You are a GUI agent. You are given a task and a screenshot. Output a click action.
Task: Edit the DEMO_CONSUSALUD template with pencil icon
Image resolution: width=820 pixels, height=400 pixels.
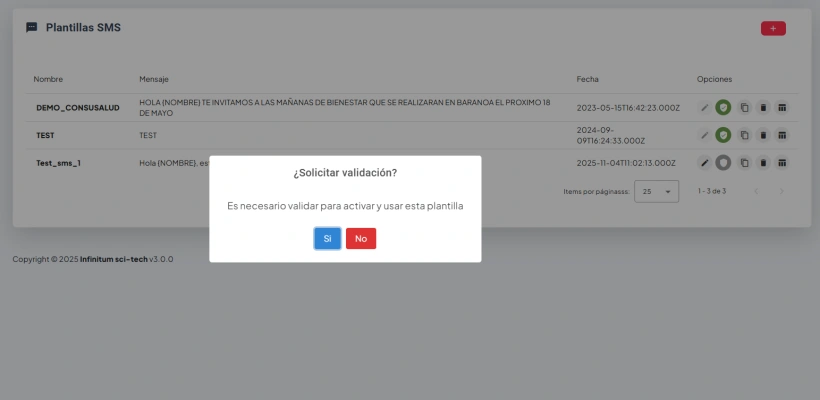[x=704, y=107]
